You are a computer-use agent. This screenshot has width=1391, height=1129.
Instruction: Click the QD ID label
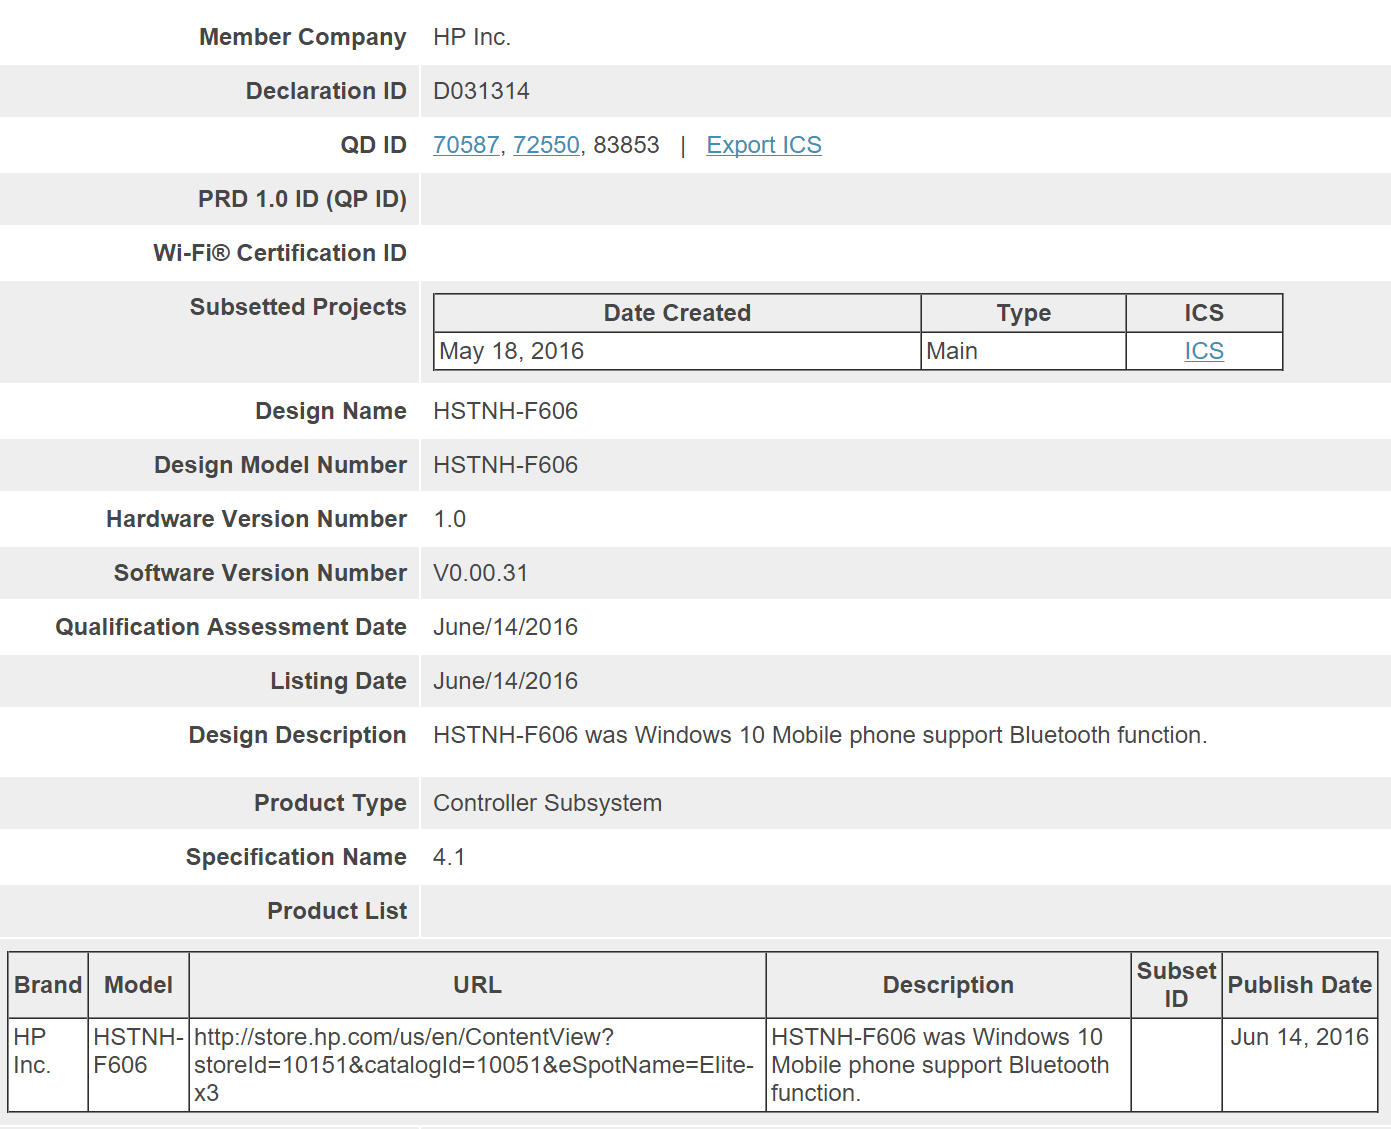(374, 145)
